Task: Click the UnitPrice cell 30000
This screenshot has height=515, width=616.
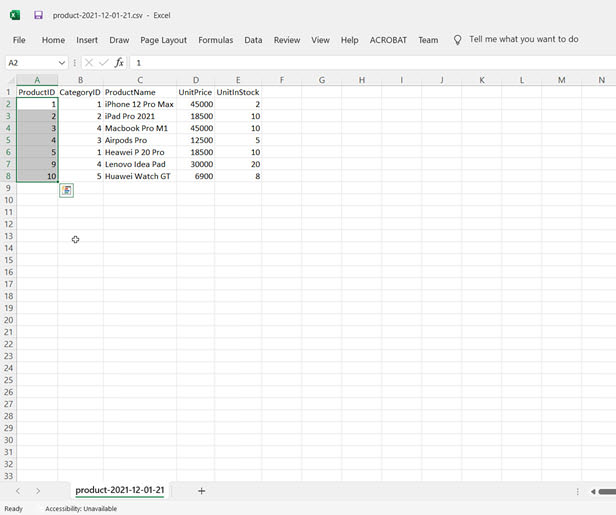Action: 195,164
